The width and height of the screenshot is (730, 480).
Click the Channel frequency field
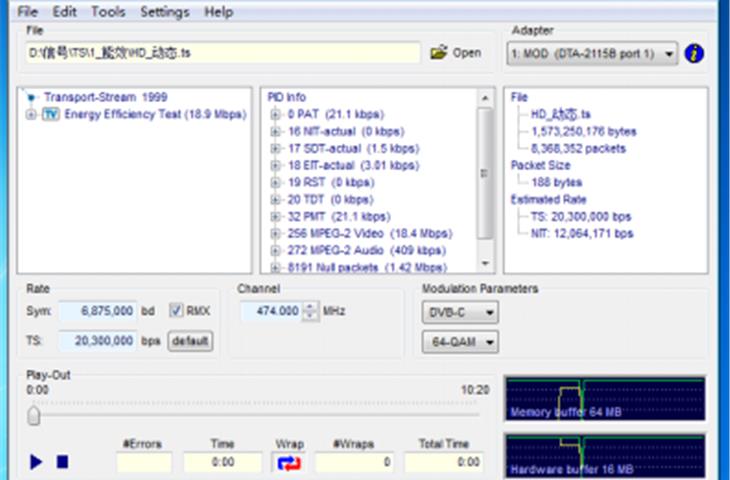click(271, 311)
